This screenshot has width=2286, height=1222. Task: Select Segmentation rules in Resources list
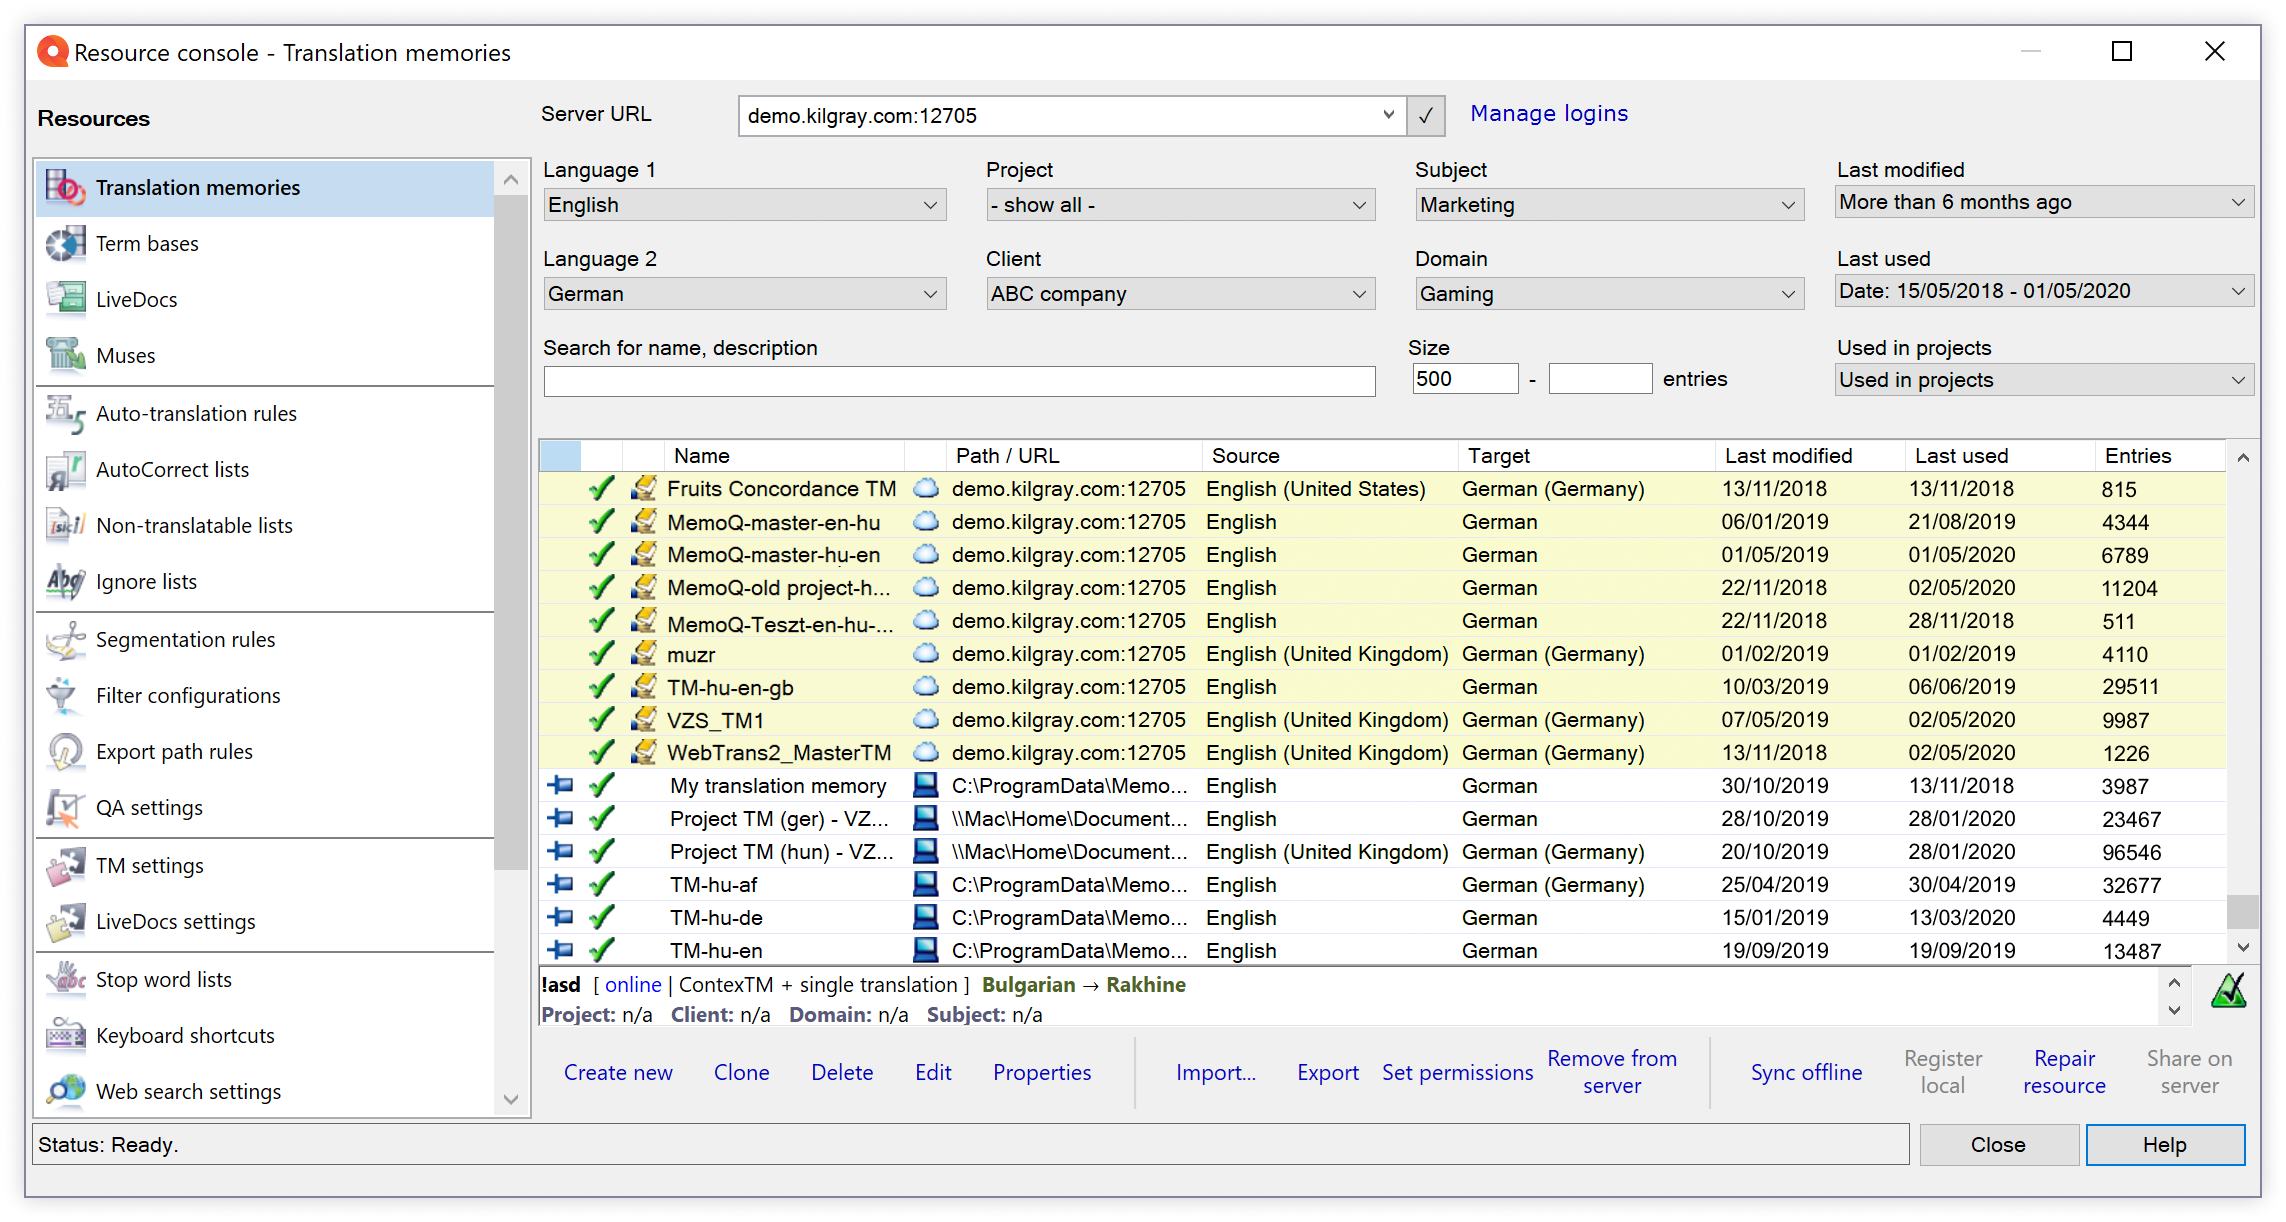[x=185, y=640]
